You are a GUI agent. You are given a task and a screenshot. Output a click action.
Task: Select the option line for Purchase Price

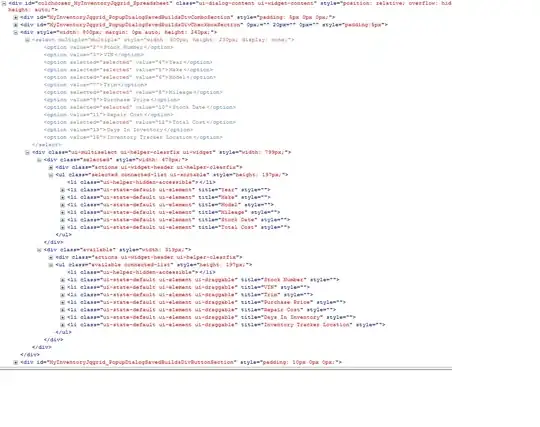[112, 100]
